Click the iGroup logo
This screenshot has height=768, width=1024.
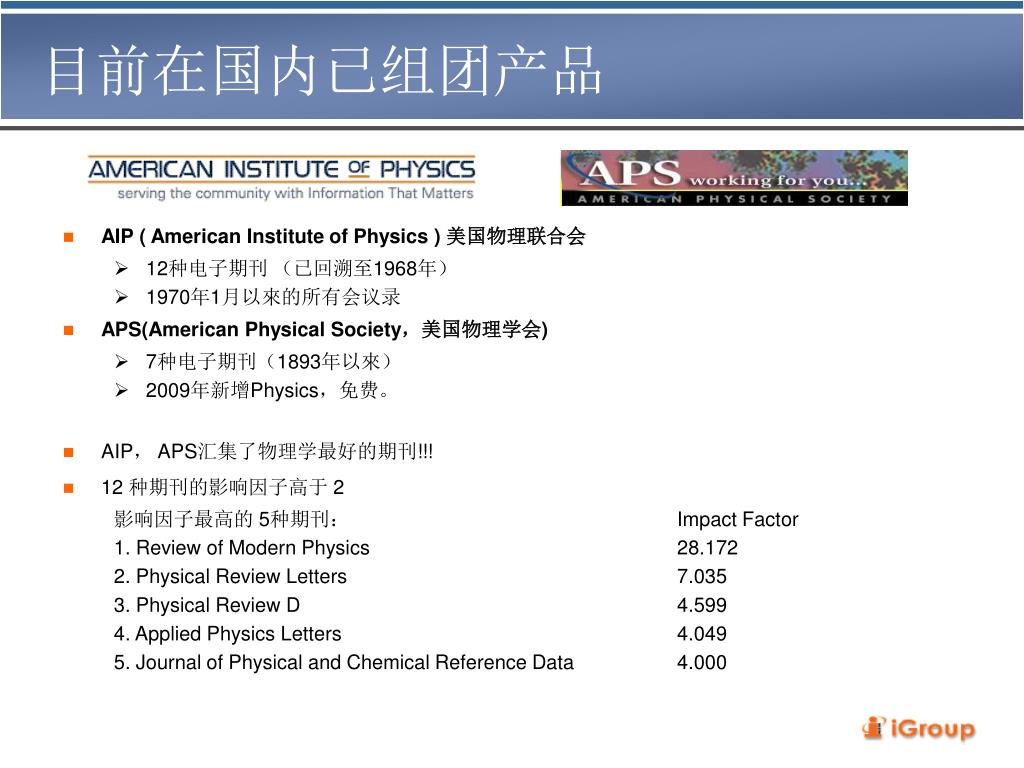(x=918, y=728)
